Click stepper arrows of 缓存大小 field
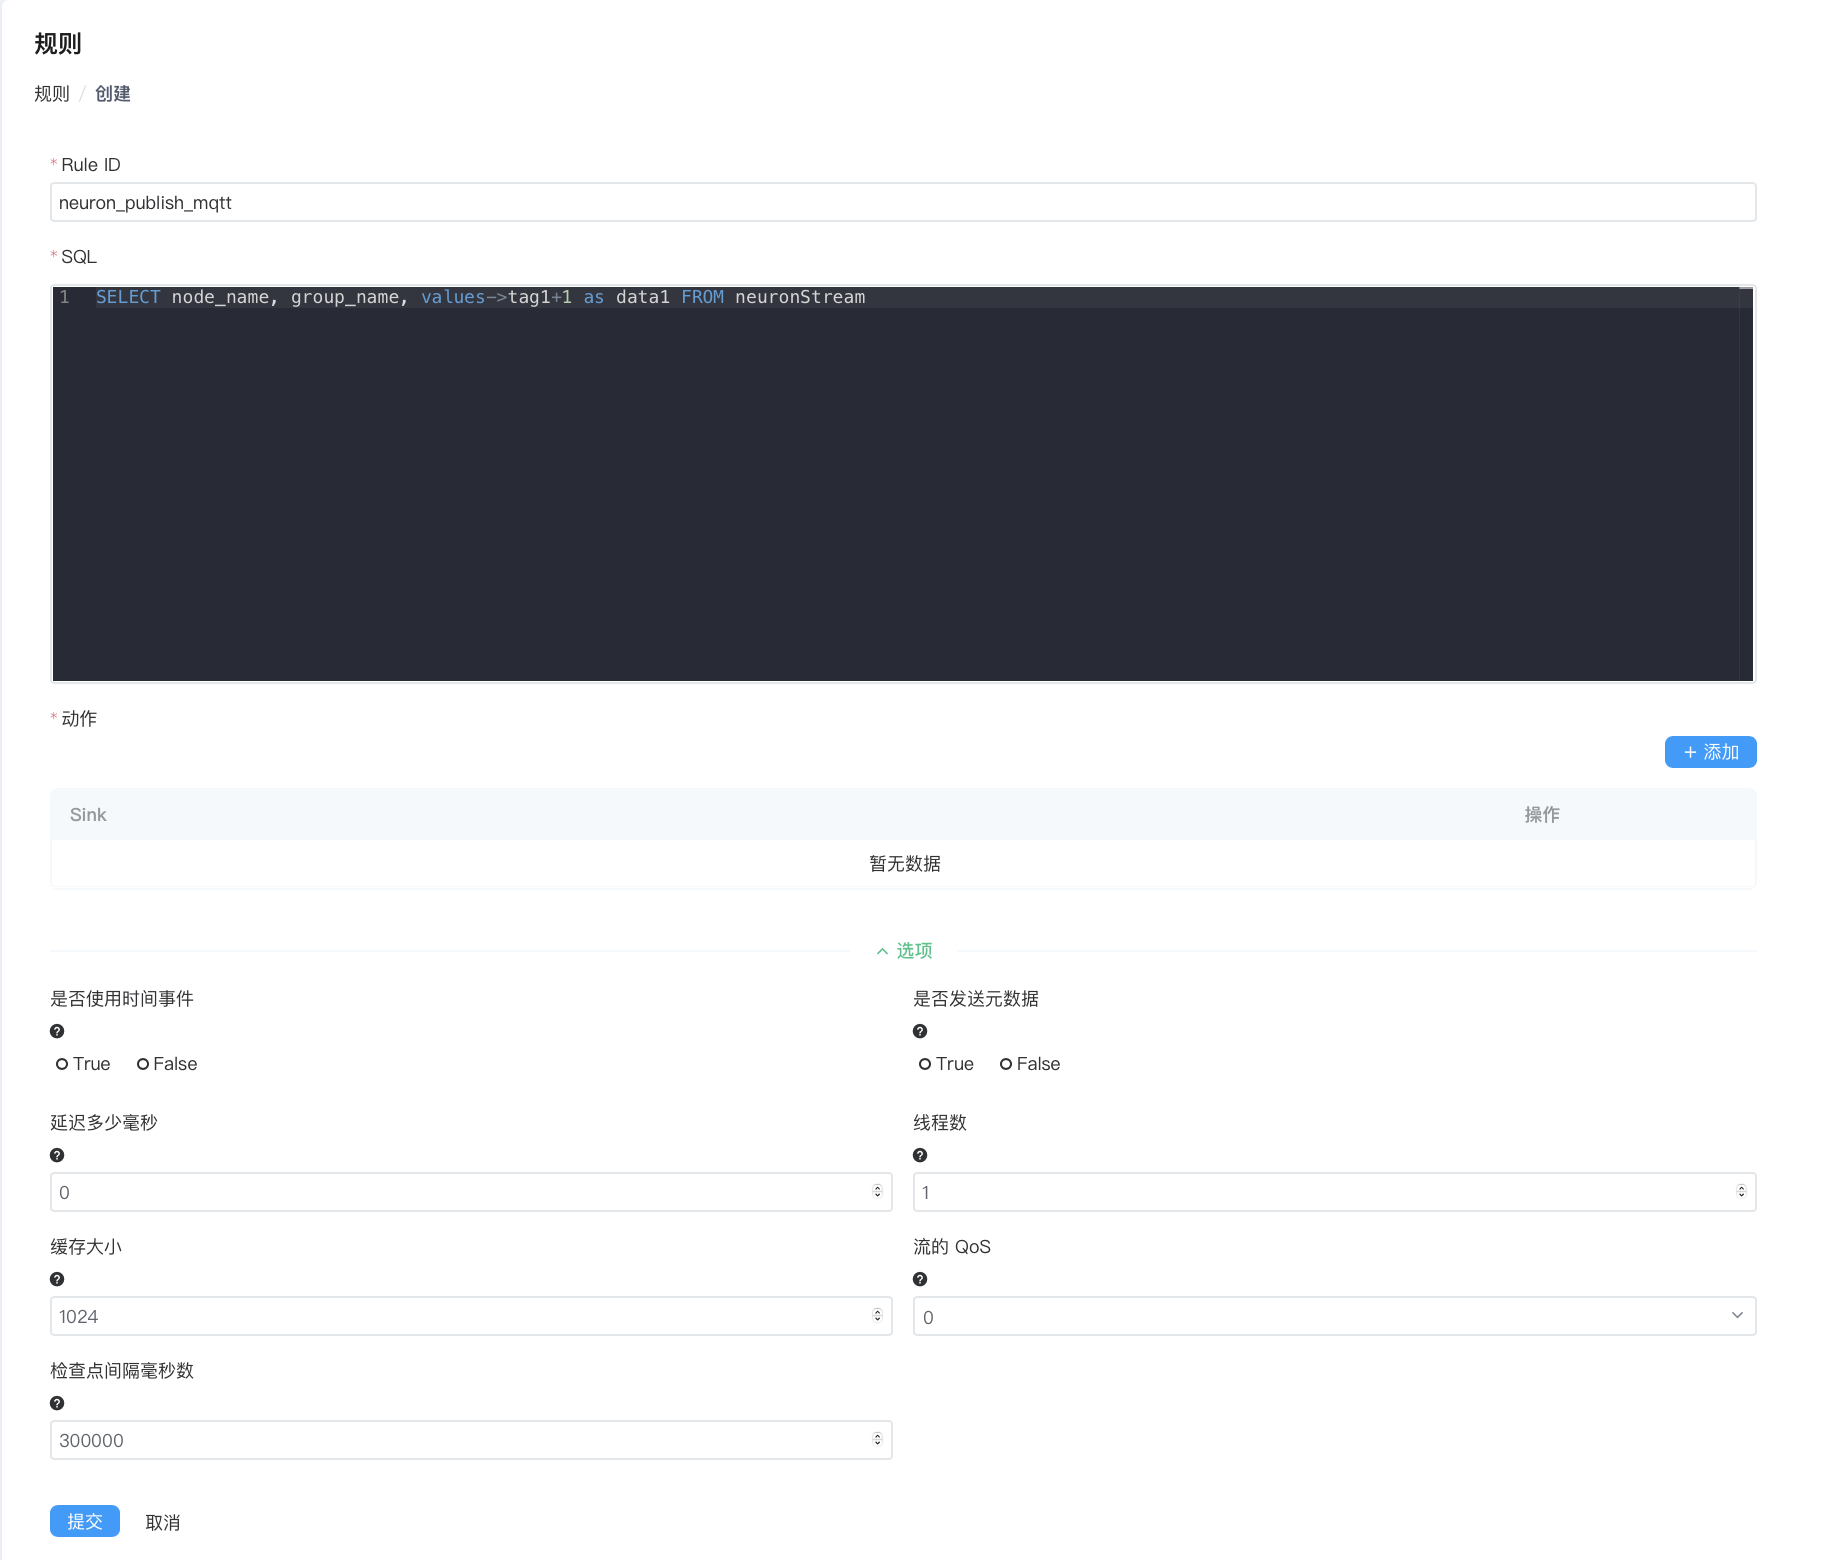1830x1560 pixels. pyautogui.click(x=877, y=1315)
